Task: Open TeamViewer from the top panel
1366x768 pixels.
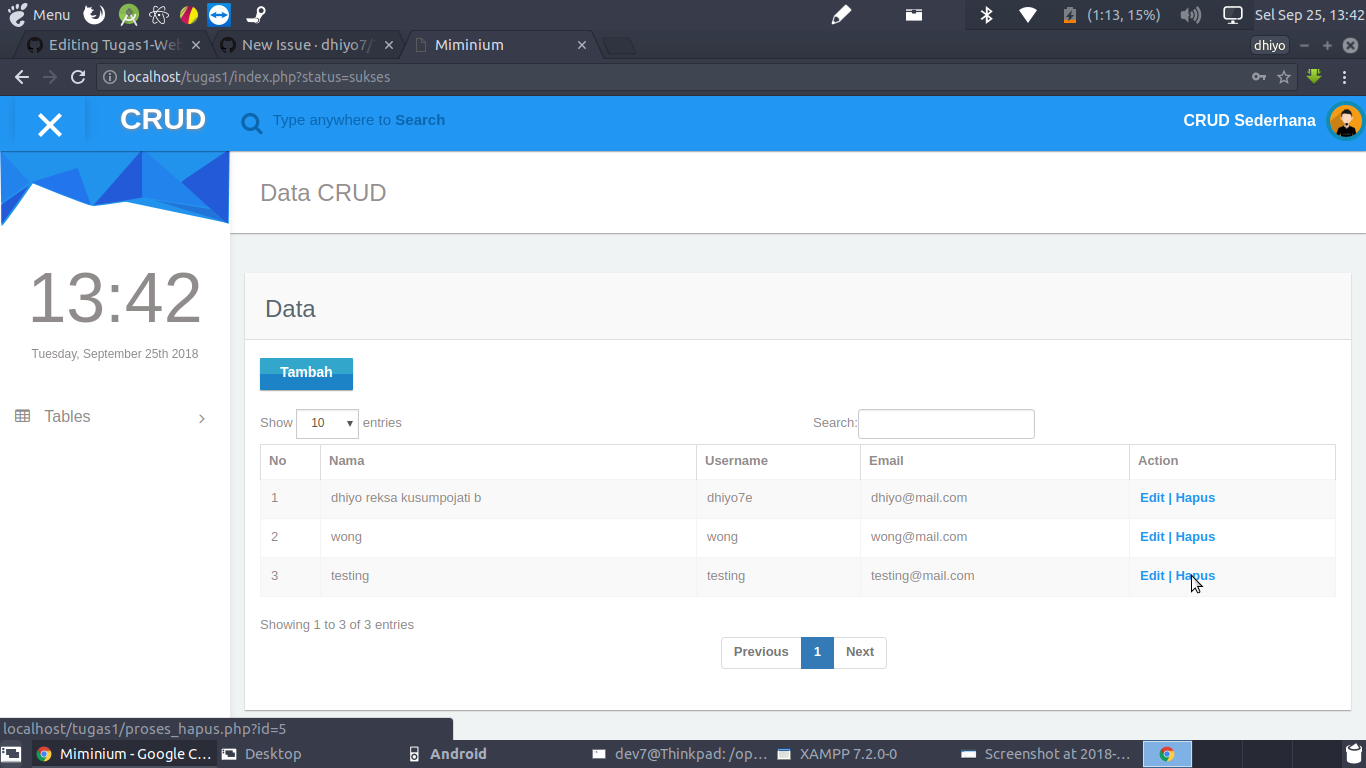Action: coord(219,14)
